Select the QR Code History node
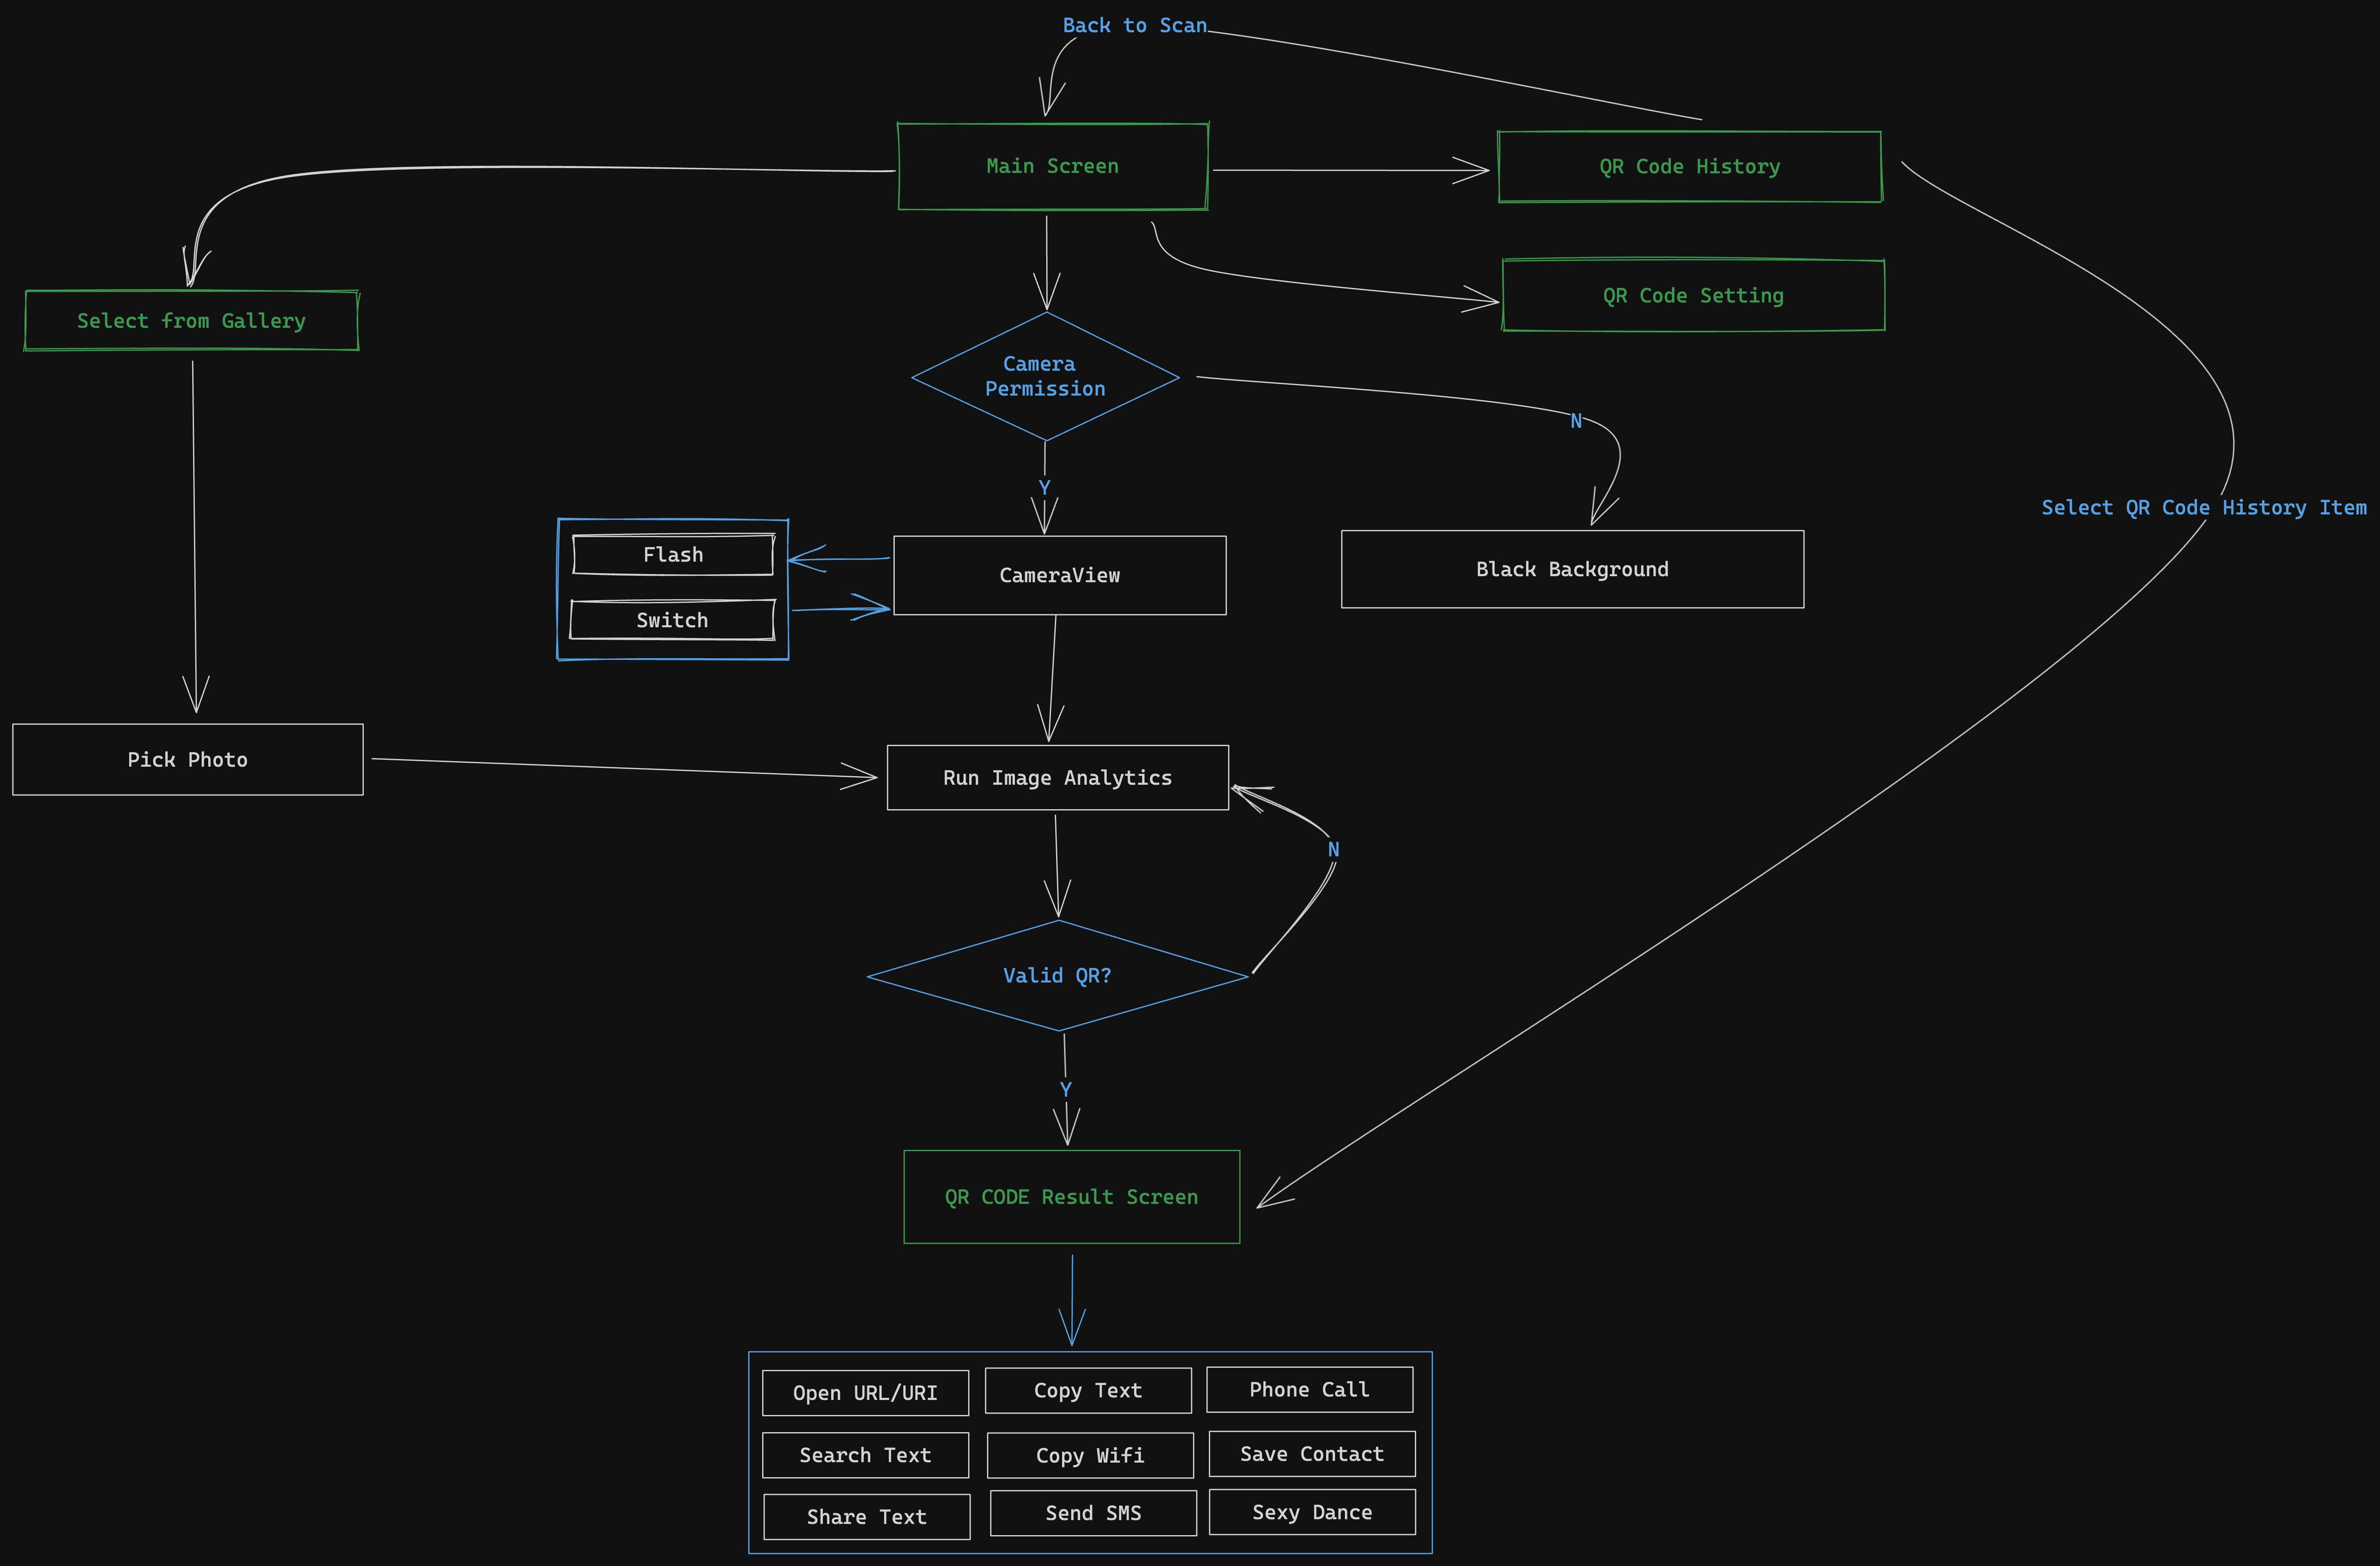2380x1566 pixels. coord(1689,167)
